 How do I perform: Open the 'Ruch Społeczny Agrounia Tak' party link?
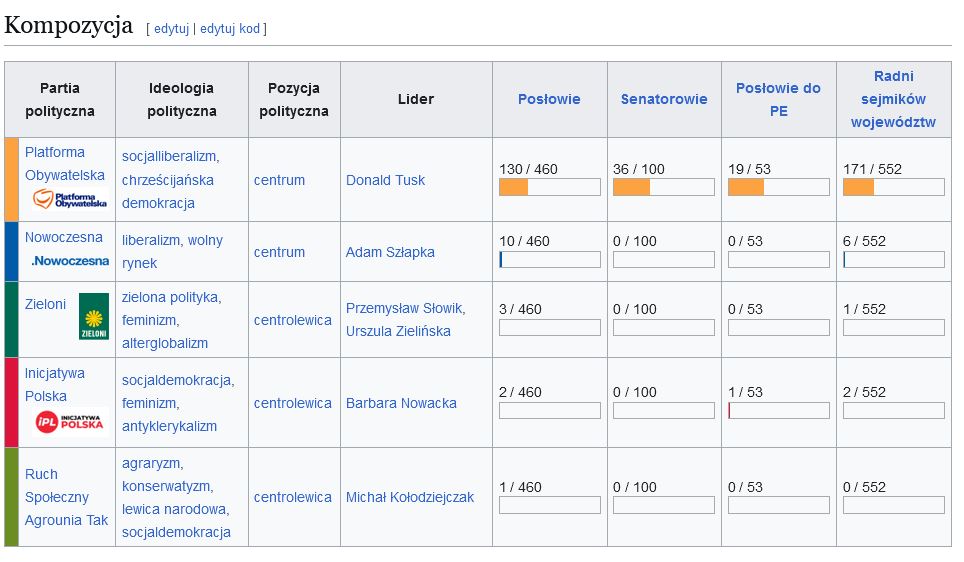66,497
